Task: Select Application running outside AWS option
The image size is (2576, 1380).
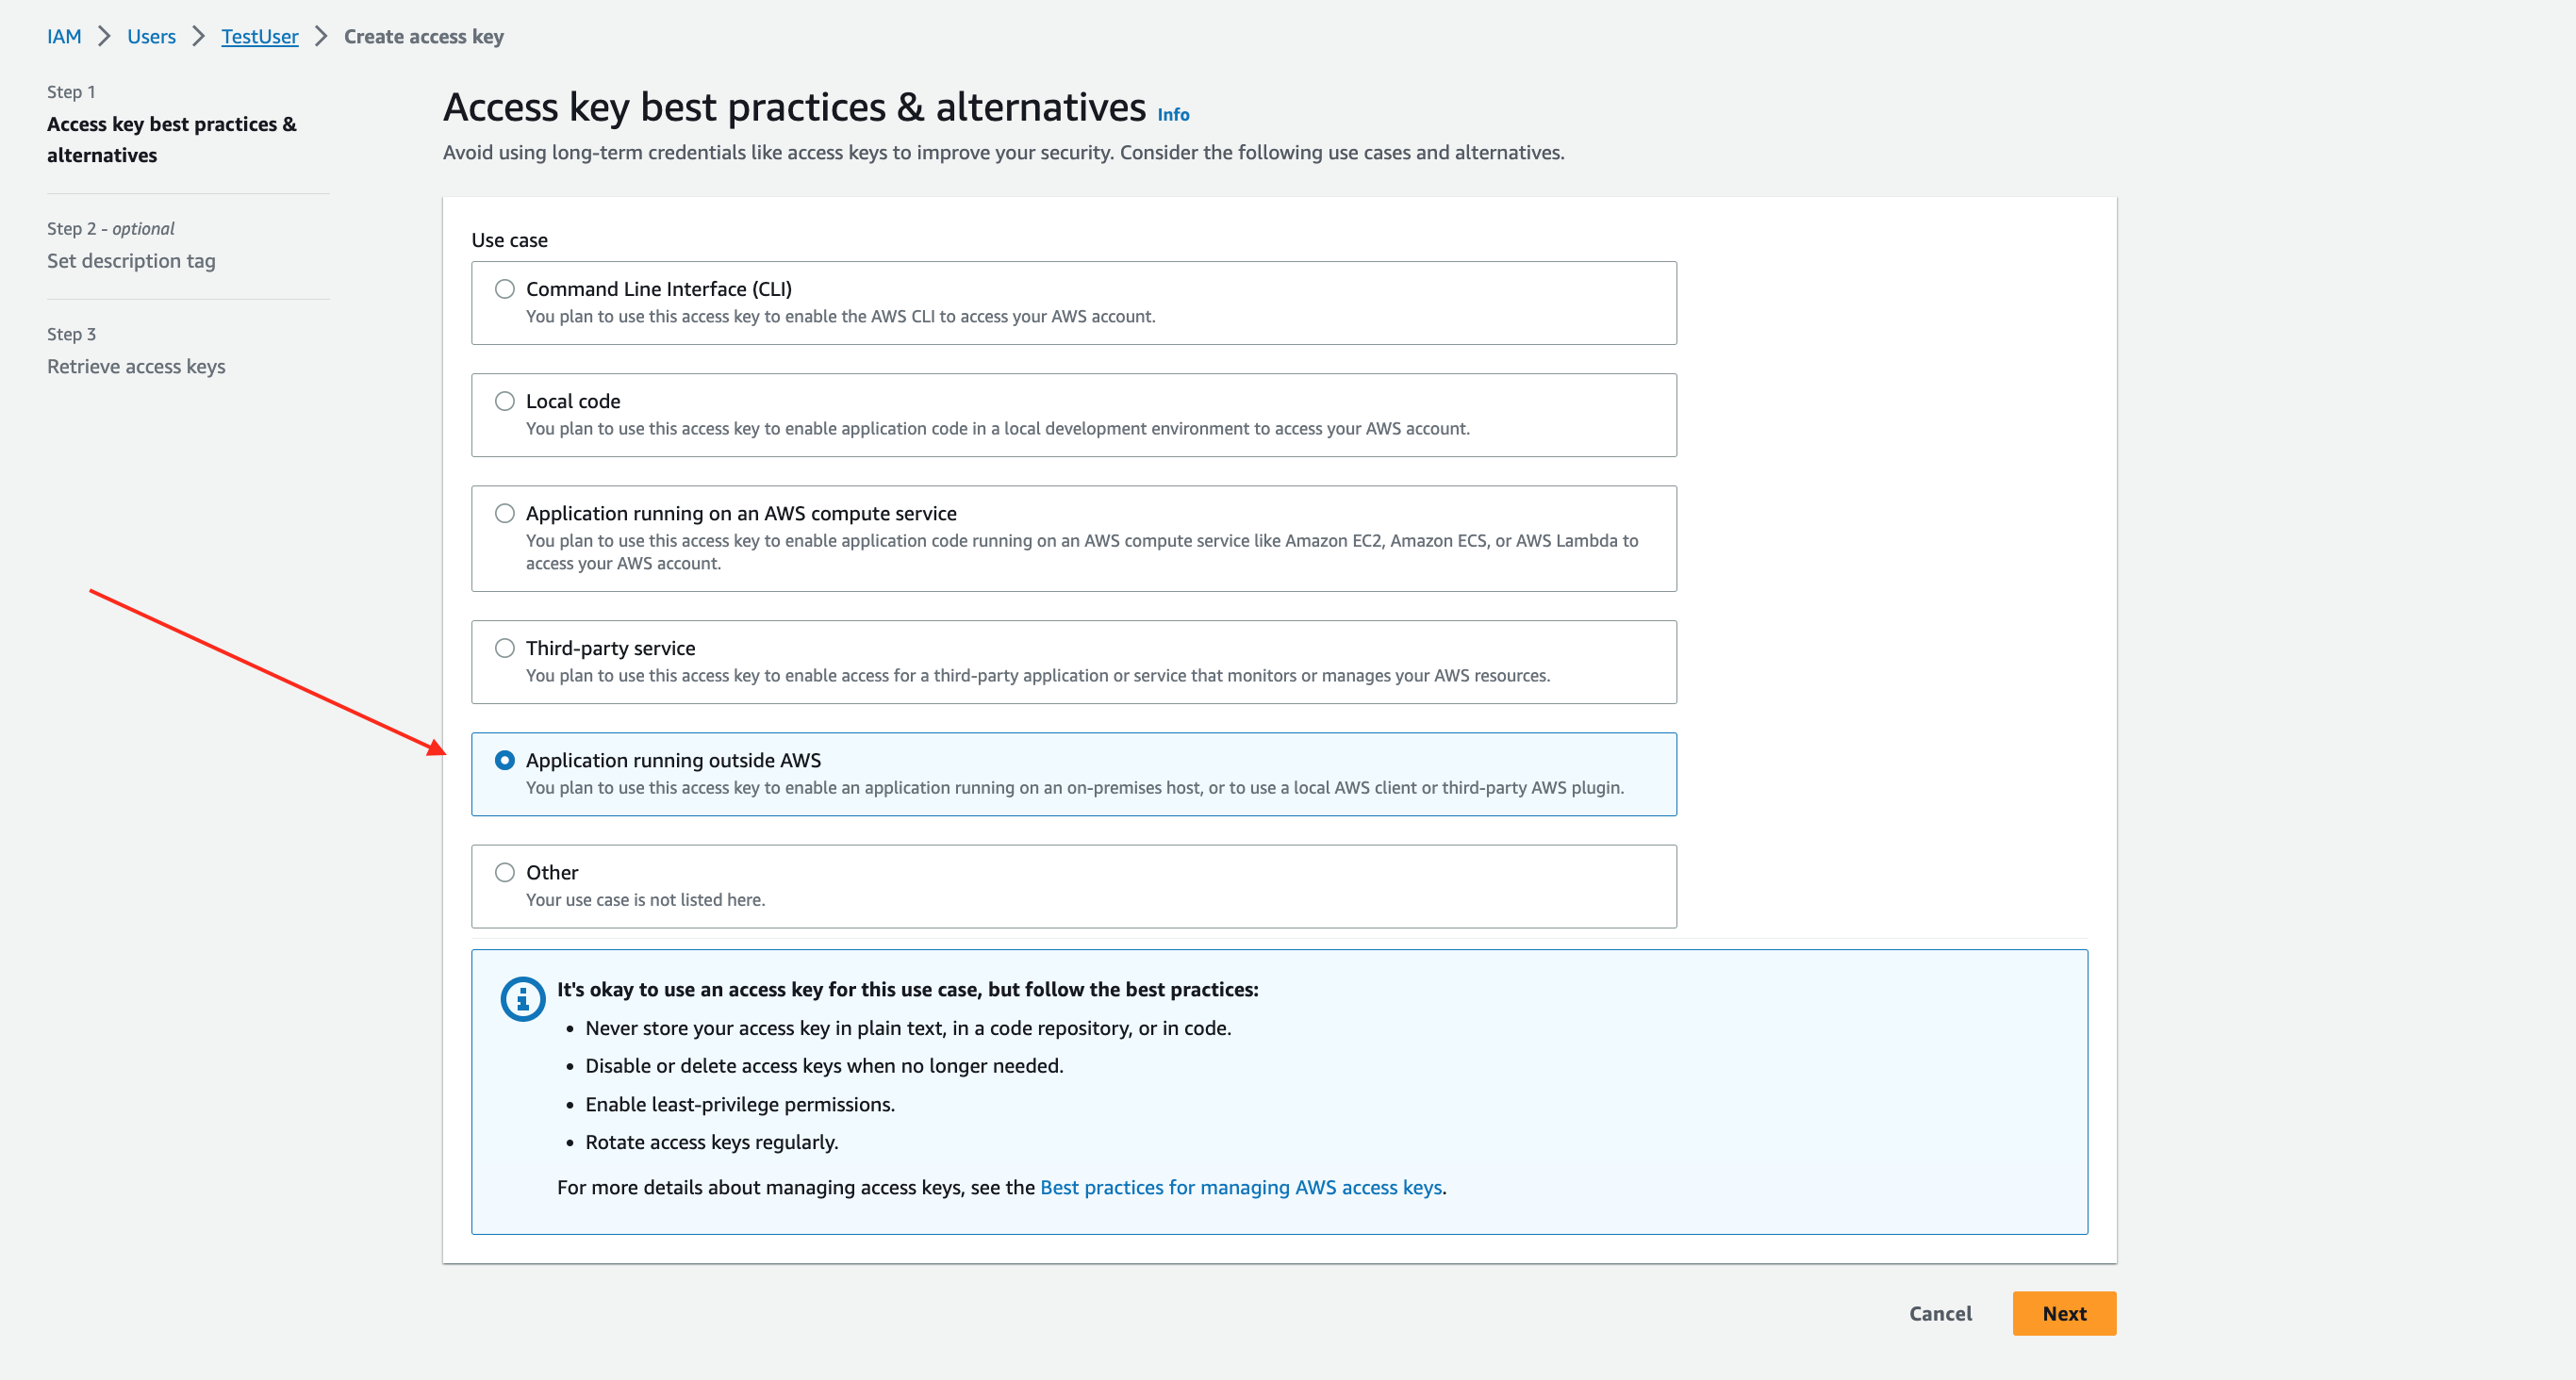Action: [x=505, y=760]
